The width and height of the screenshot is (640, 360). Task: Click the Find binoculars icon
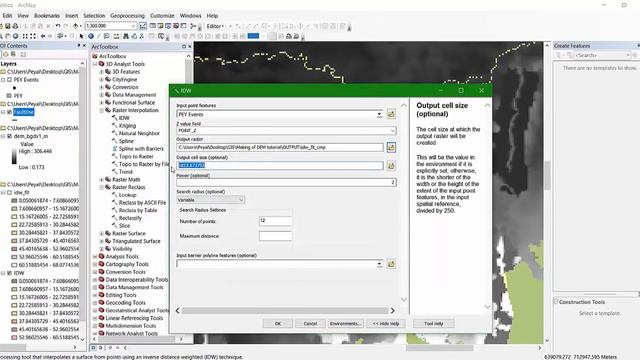pos(126,36)
